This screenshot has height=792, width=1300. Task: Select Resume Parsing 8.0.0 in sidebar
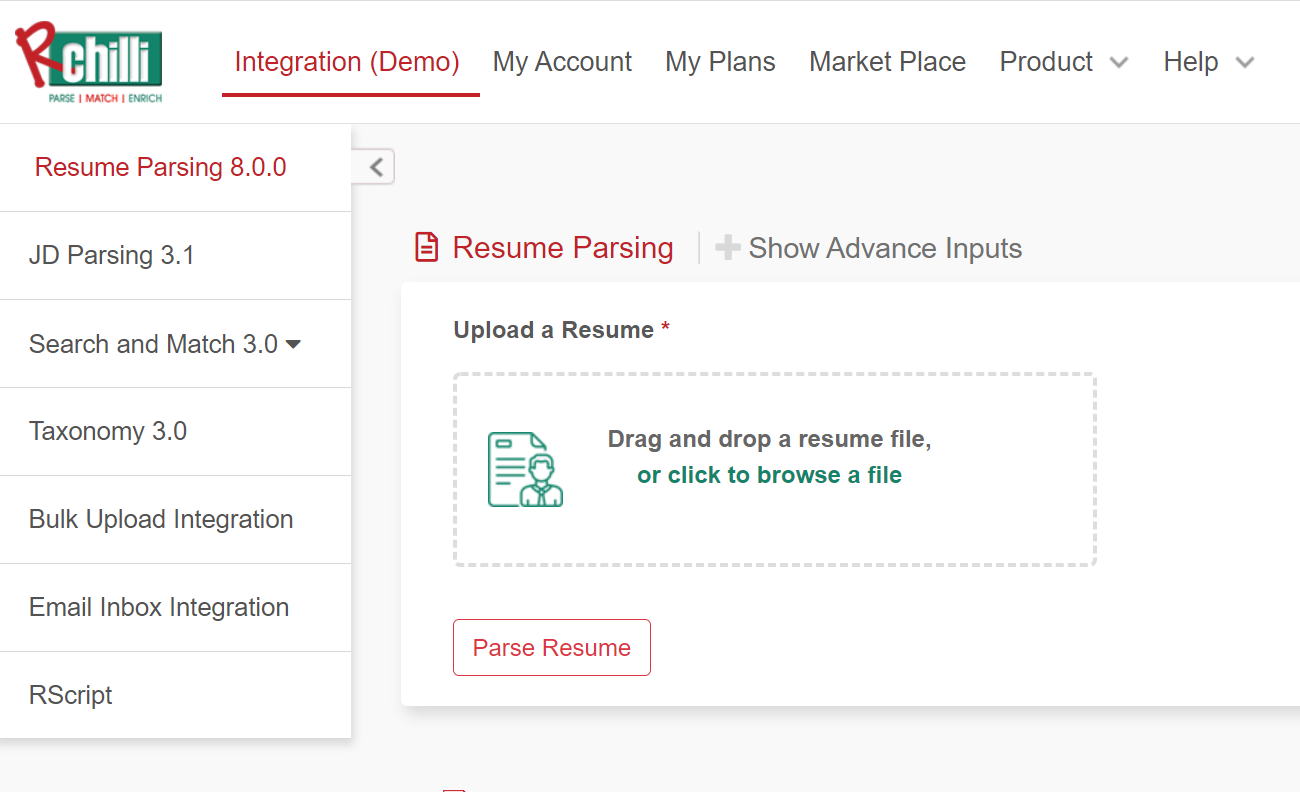click(x=176, y=167)
